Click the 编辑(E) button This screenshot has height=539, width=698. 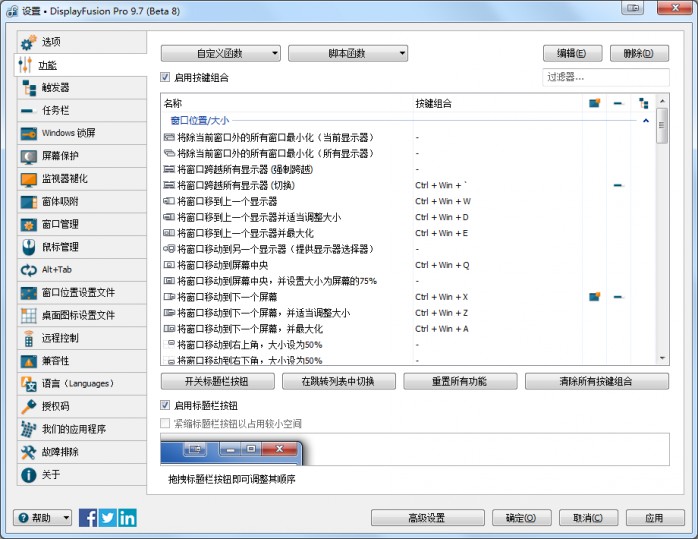click(572, 53)
